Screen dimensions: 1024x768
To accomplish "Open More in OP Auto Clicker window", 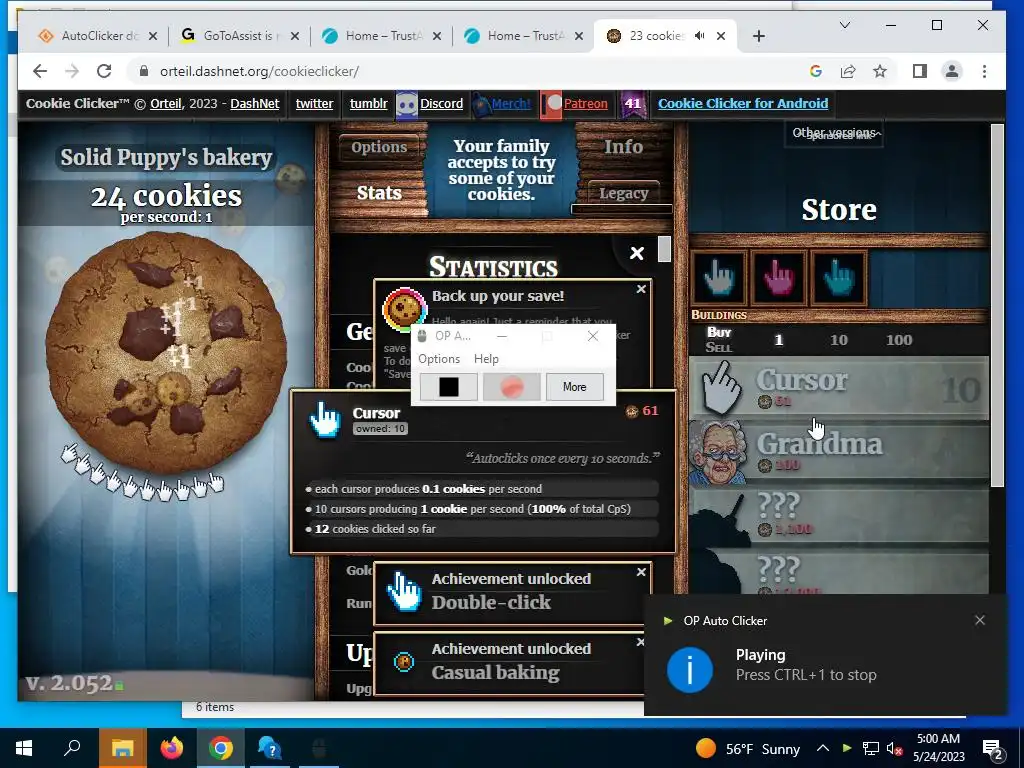I will 574,387.
